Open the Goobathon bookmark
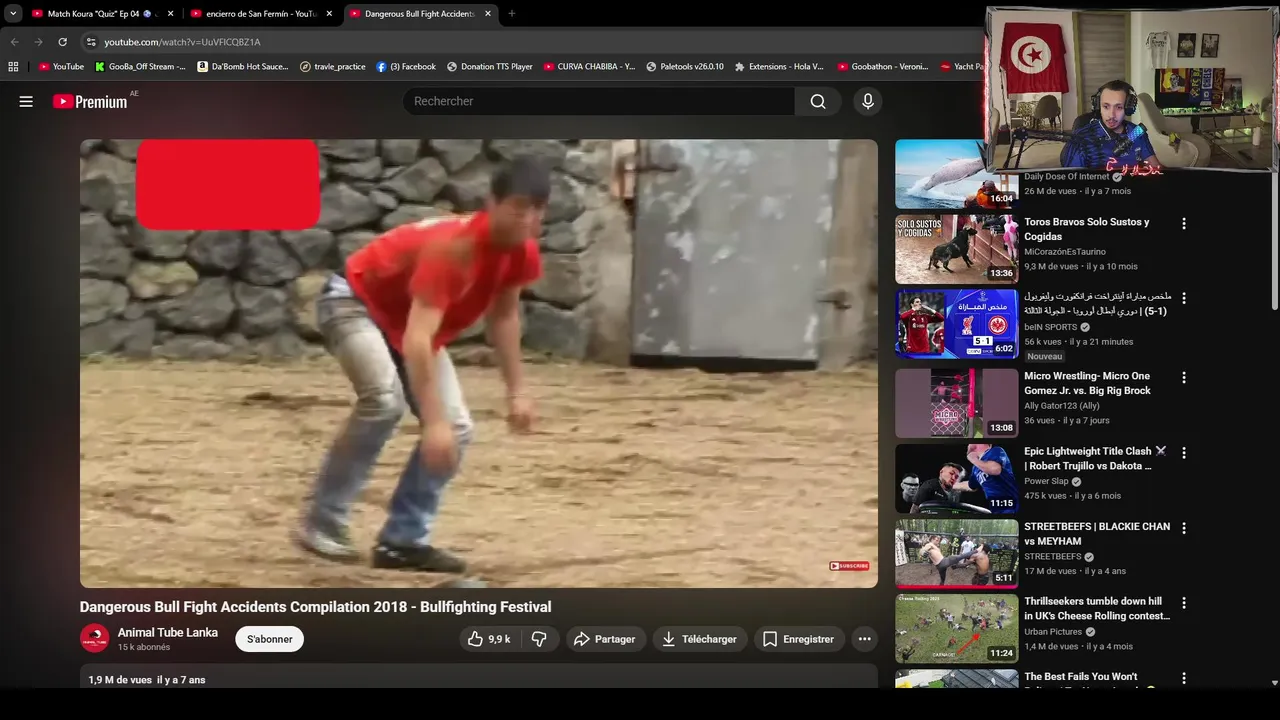Image resolution: width=1280 pixels, height=720 pixels. coord(884,67)
